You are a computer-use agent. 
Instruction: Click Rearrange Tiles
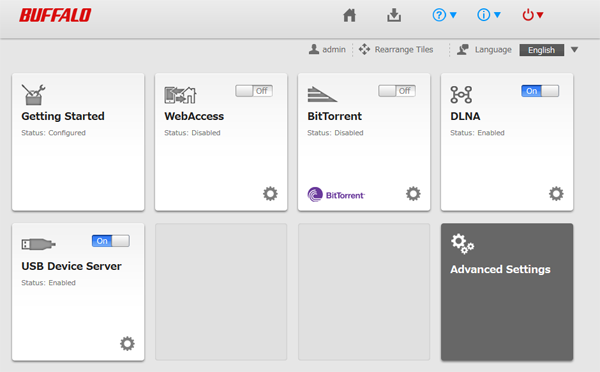click(404, 50)
